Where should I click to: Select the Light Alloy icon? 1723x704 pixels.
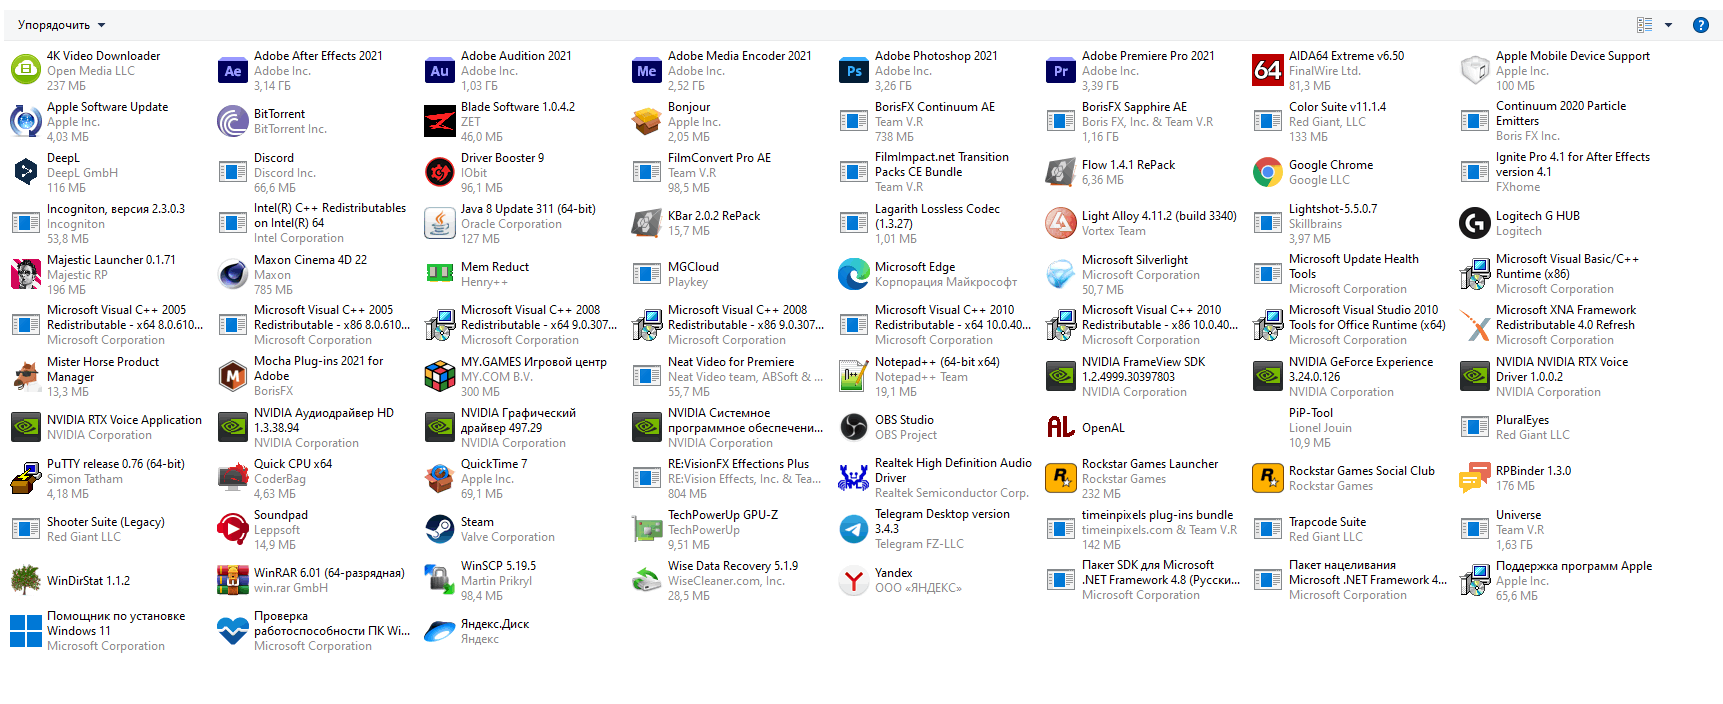point(1060,223)
